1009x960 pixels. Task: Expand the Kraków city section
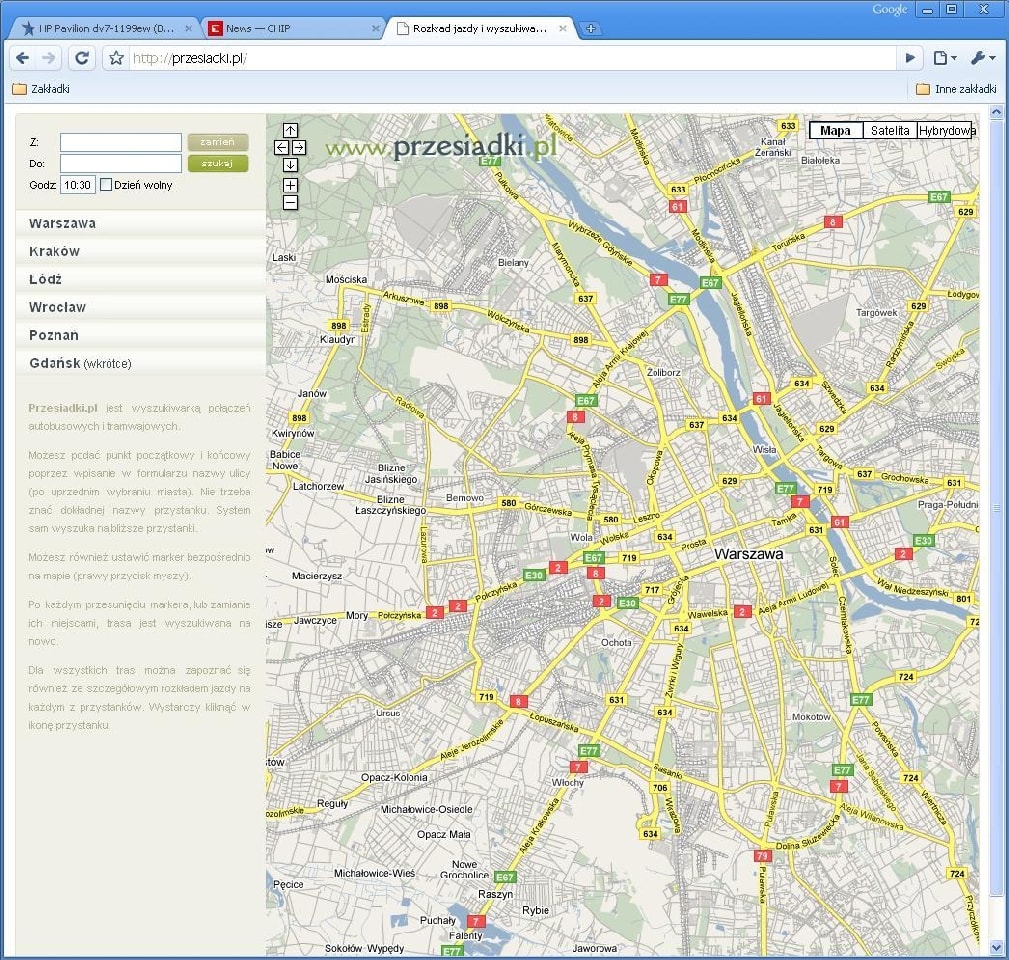pos(55,251)
